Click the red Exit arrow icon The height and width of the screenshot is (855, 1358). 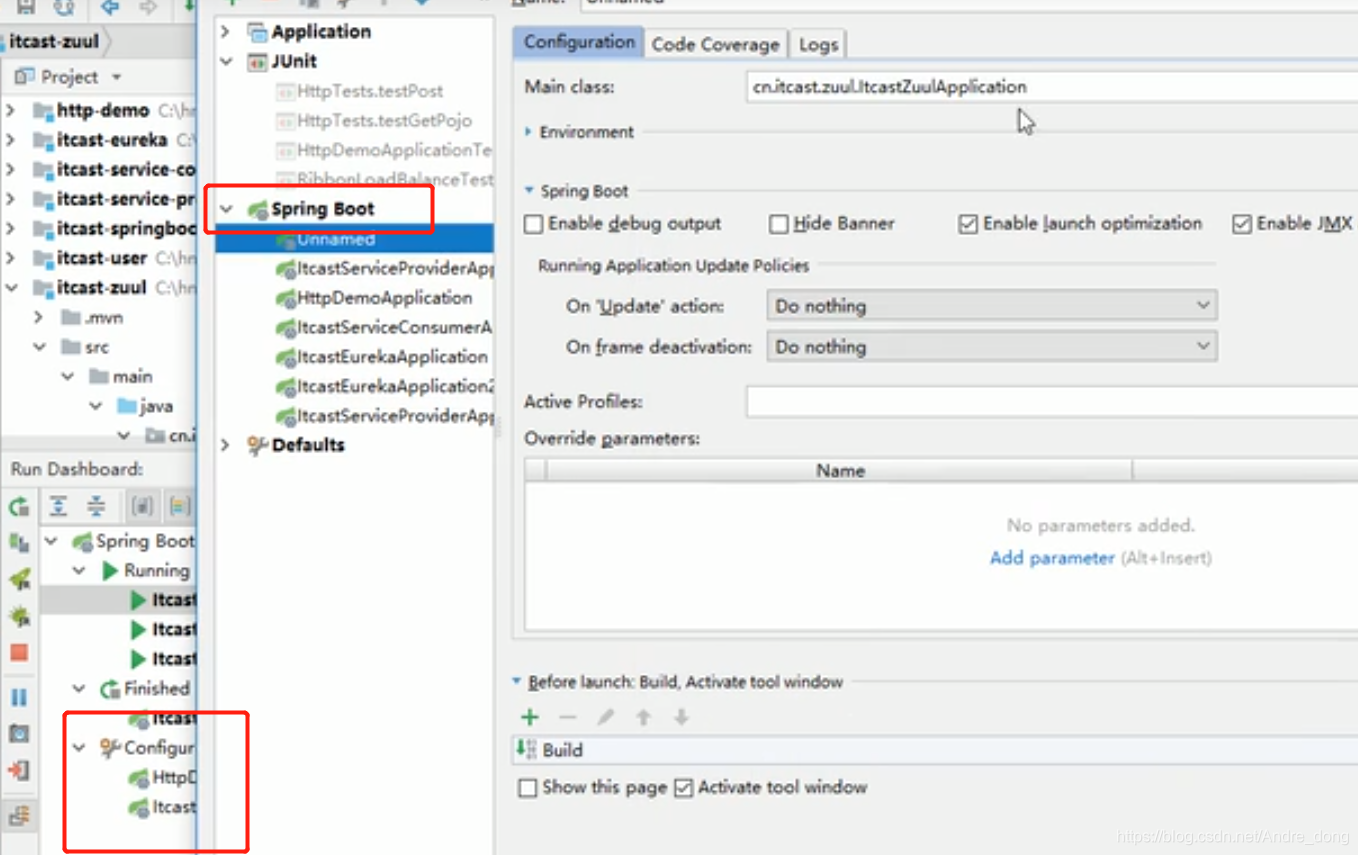pos(19,770)
